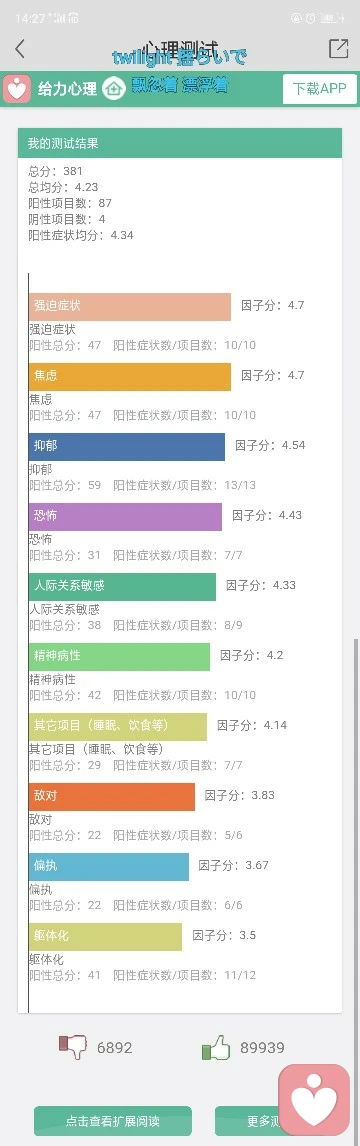Tap the thumbs-down dislike icon
Screen dimensions: 360x1146
tap(72, 1047)
